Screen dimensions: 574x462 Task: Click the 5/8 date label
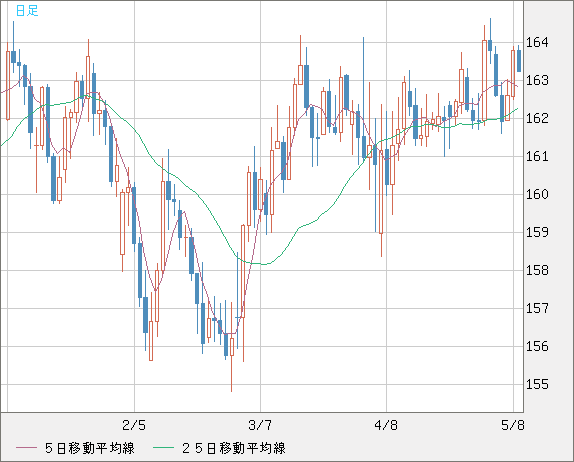(512, 425)
